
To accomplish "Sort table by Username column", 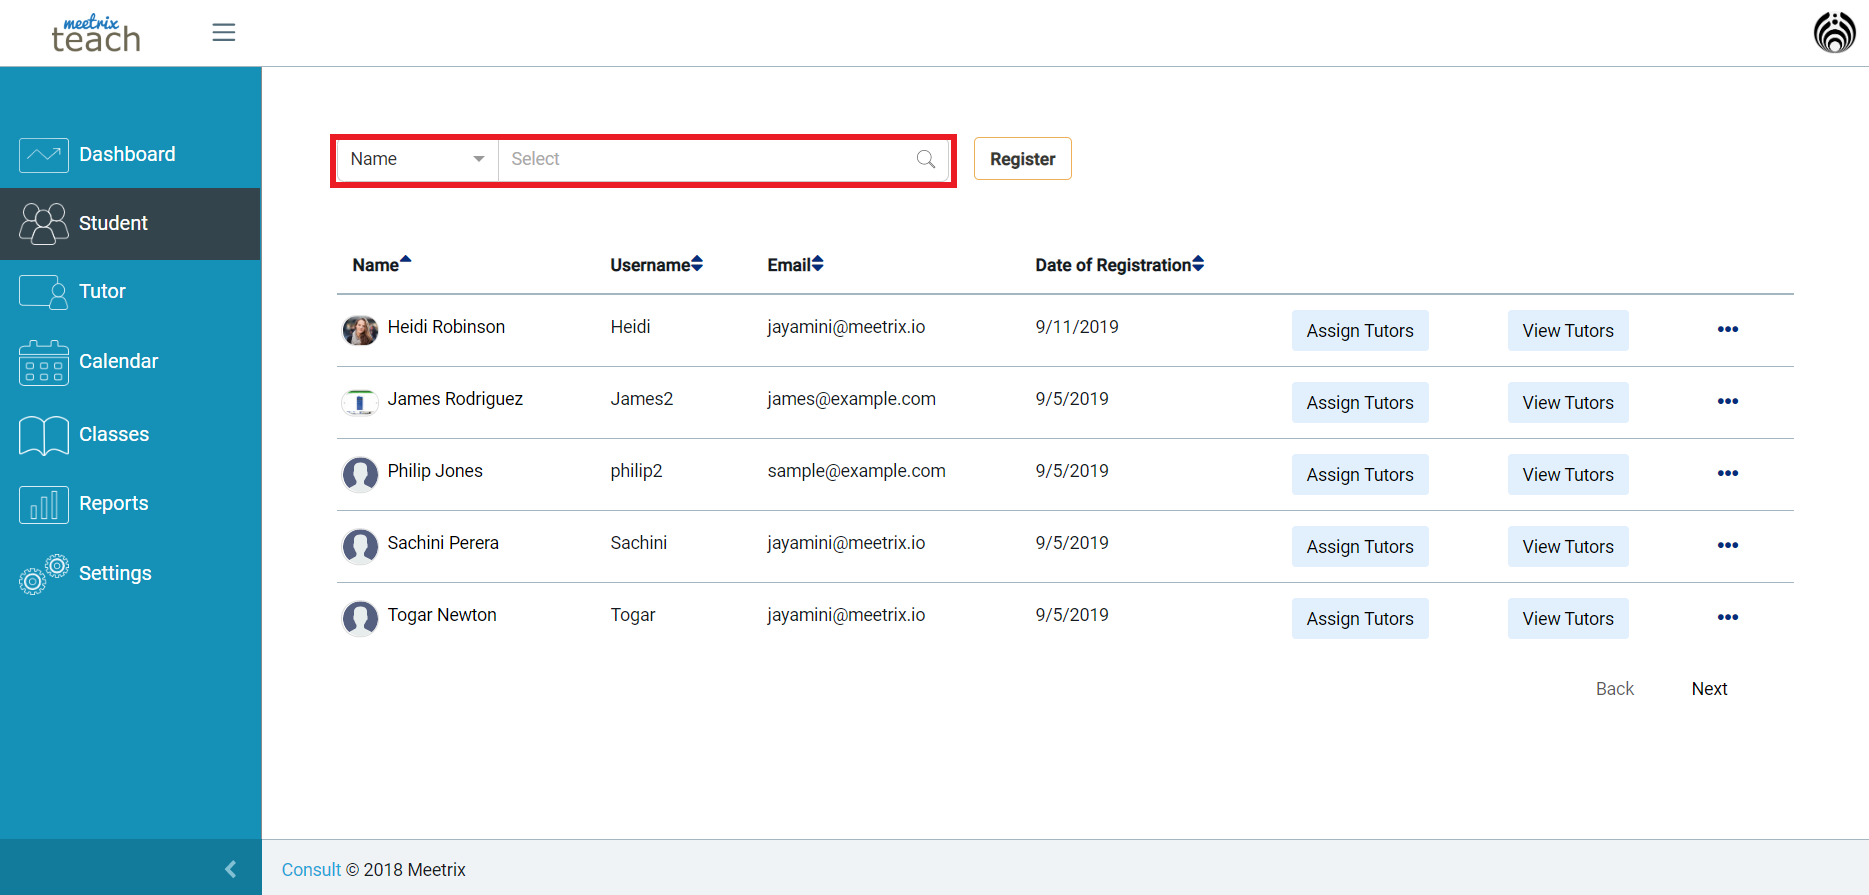I will (657, 265).
